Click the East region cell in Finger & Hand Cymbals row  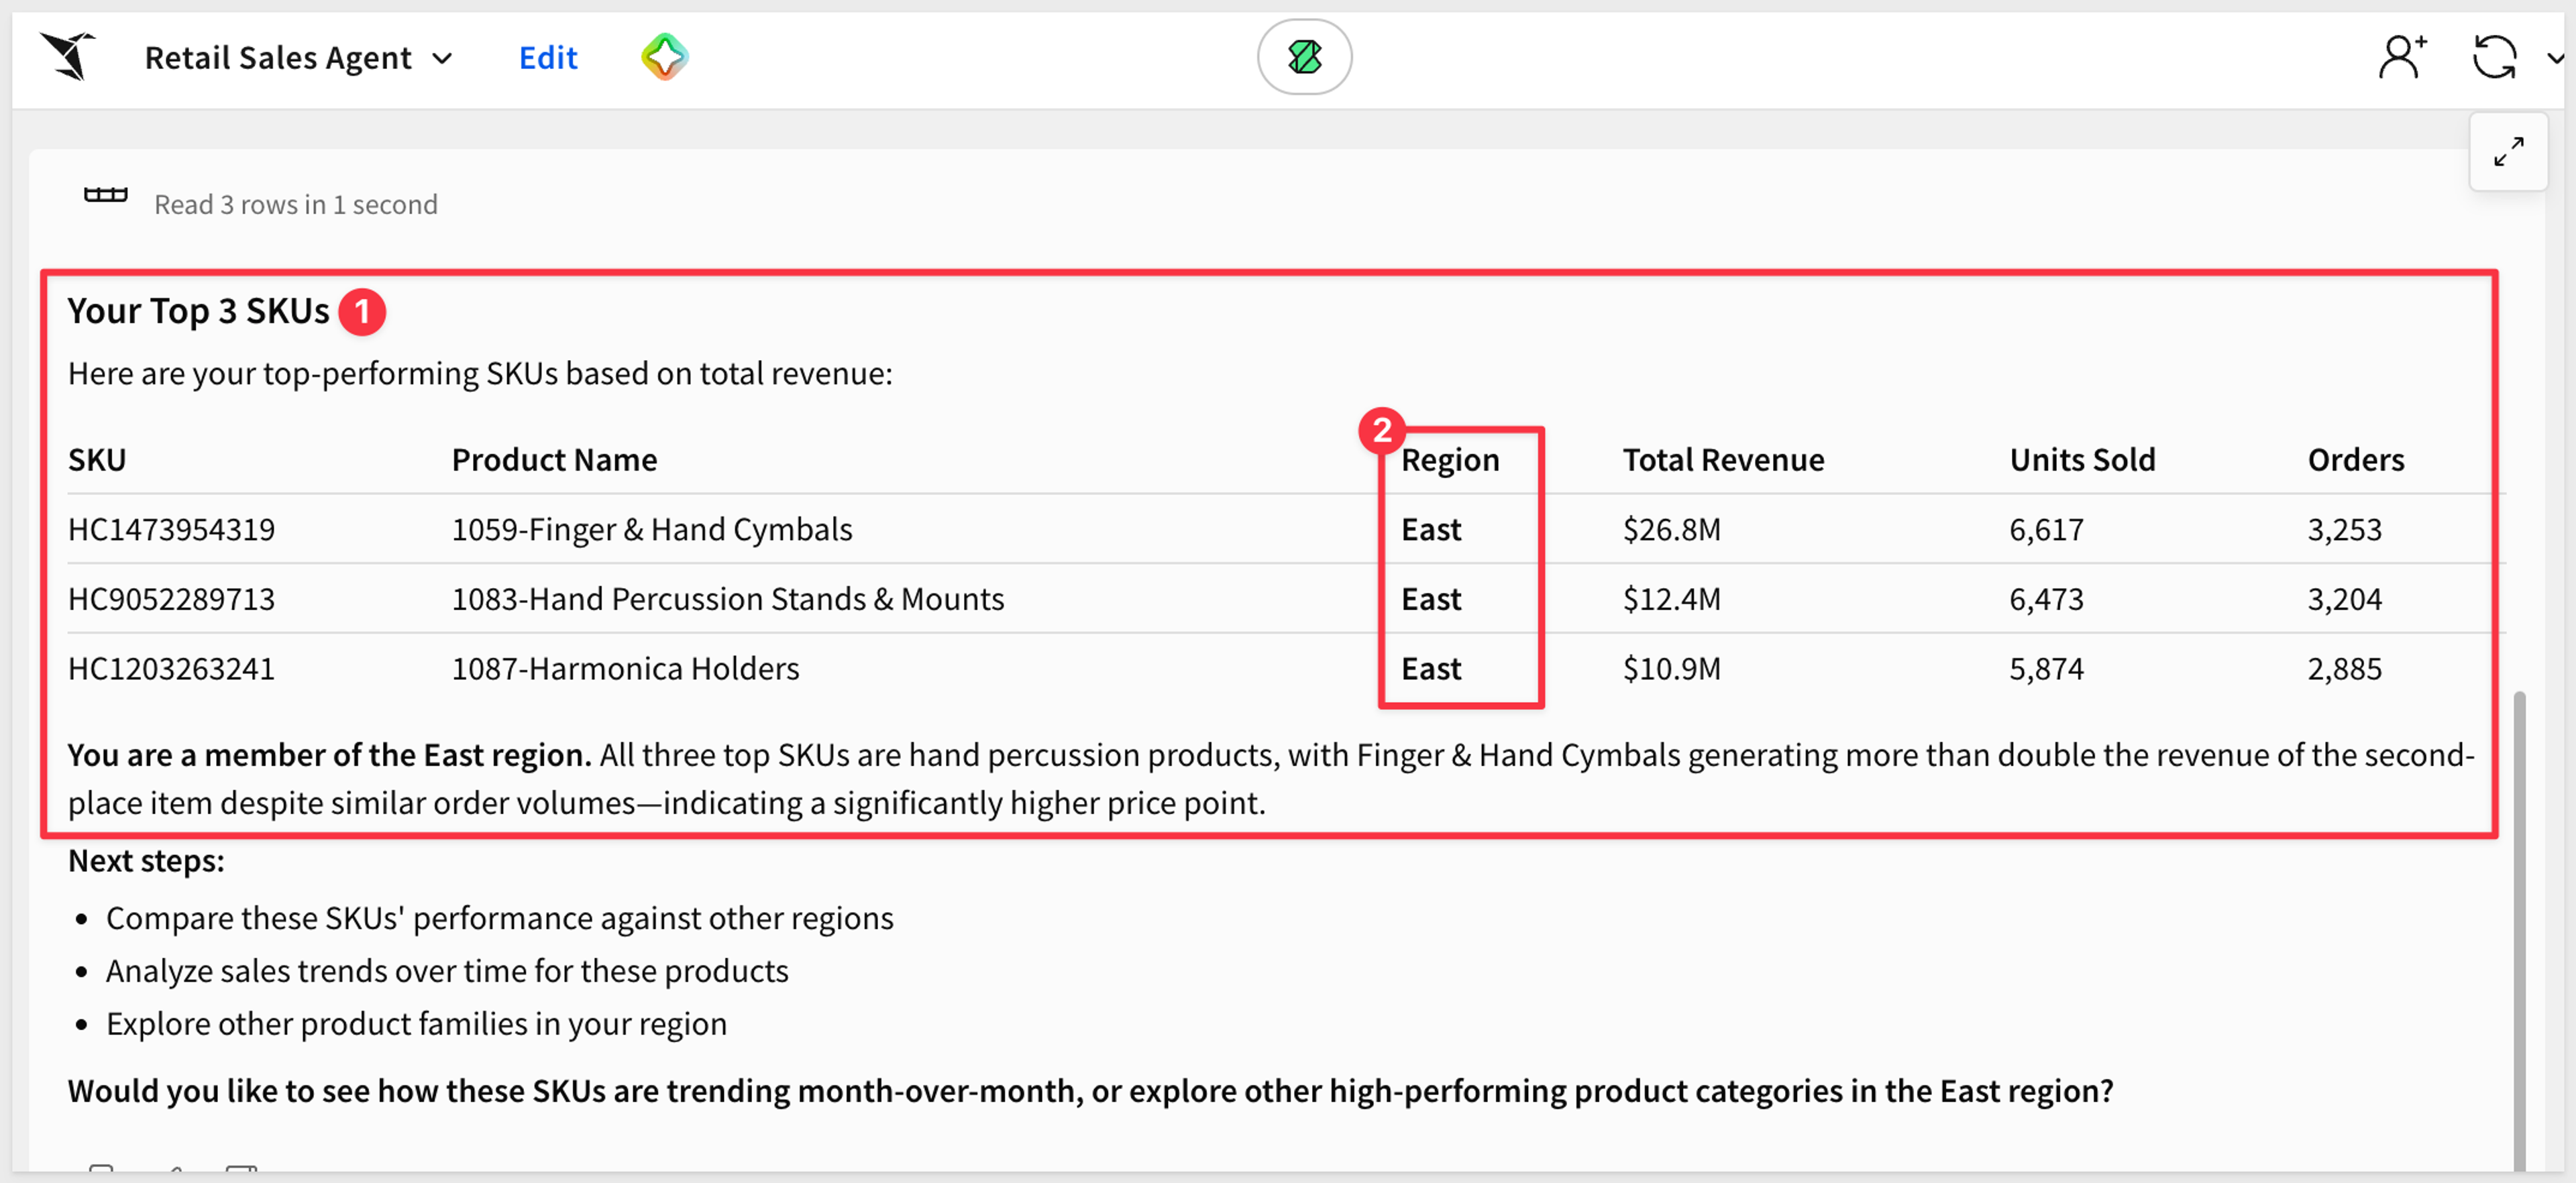point(1431,529)
